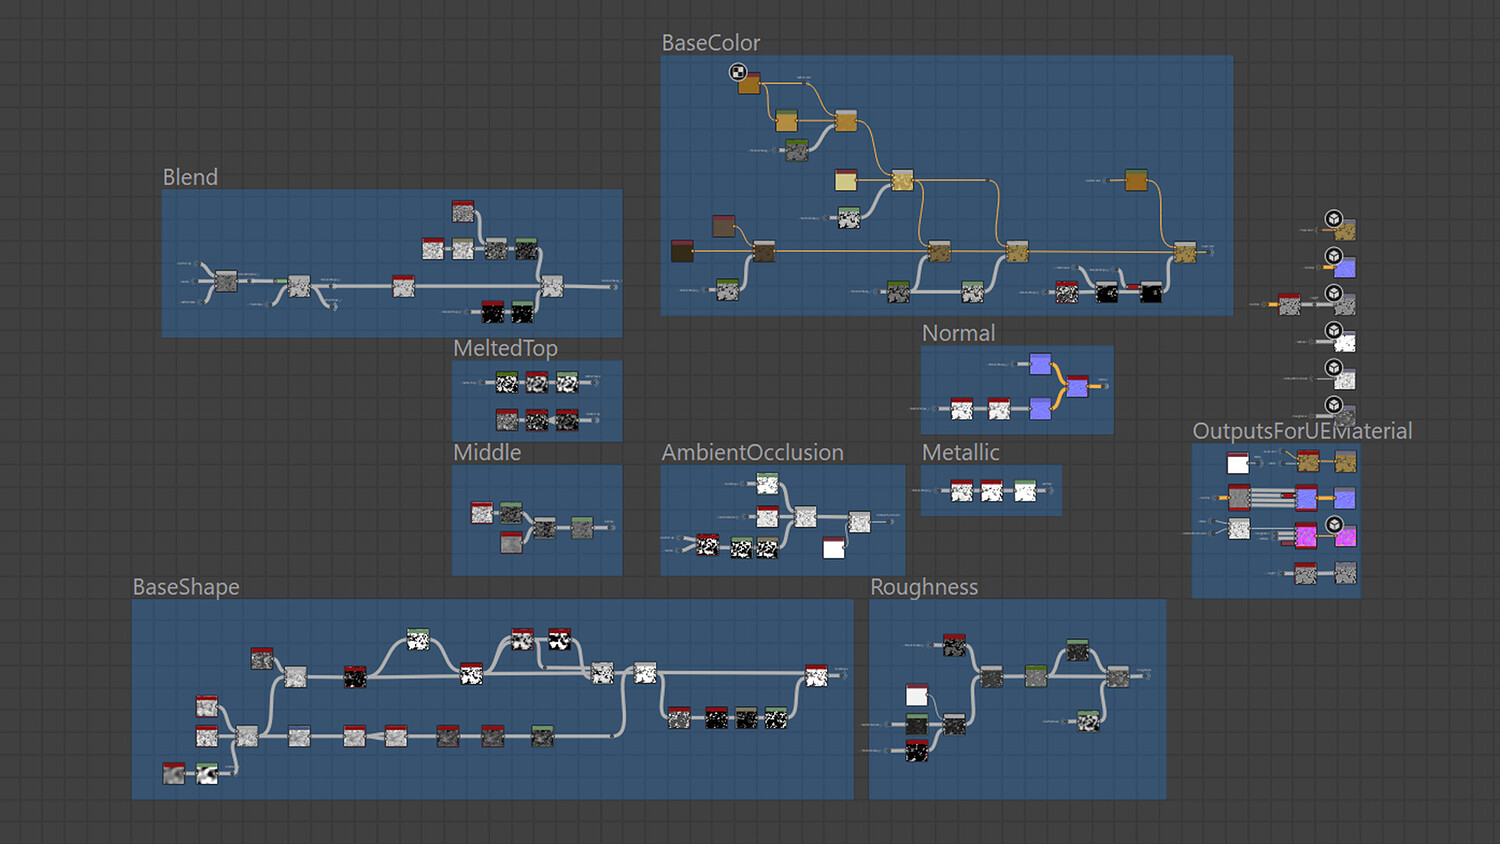The width and height of the screenshot is (1500, 844).
Task: Select the final output node of Roughness frame
Action: point(1118,676)
